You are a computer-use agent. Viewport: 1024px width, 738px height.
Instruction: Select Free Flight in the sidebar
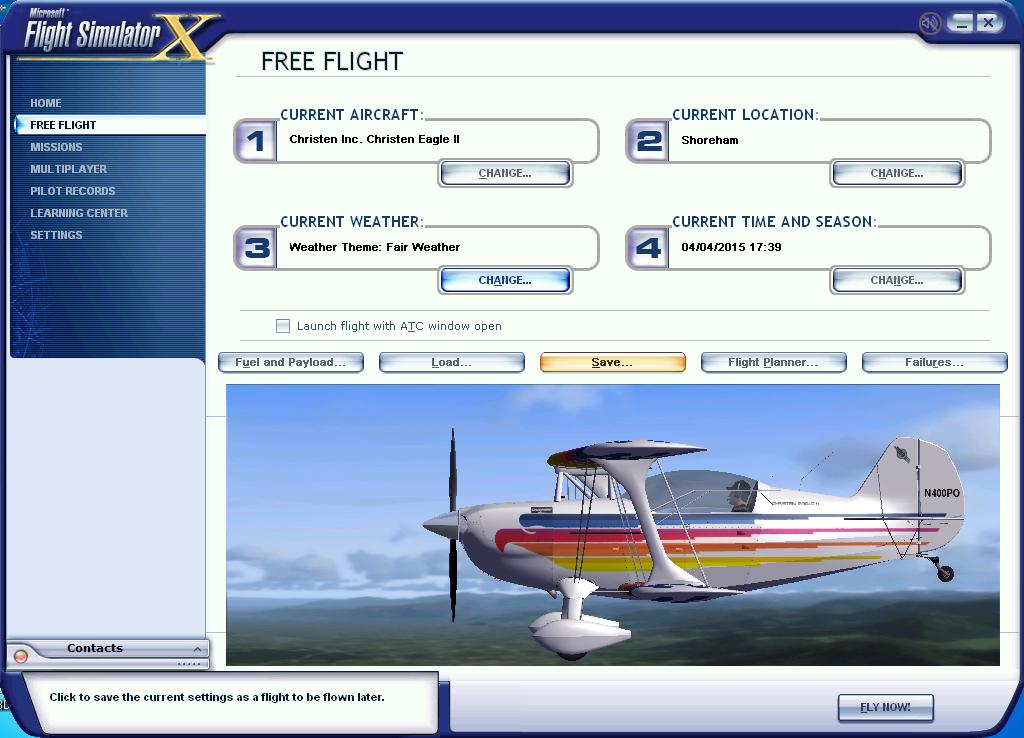pos(109,125)
